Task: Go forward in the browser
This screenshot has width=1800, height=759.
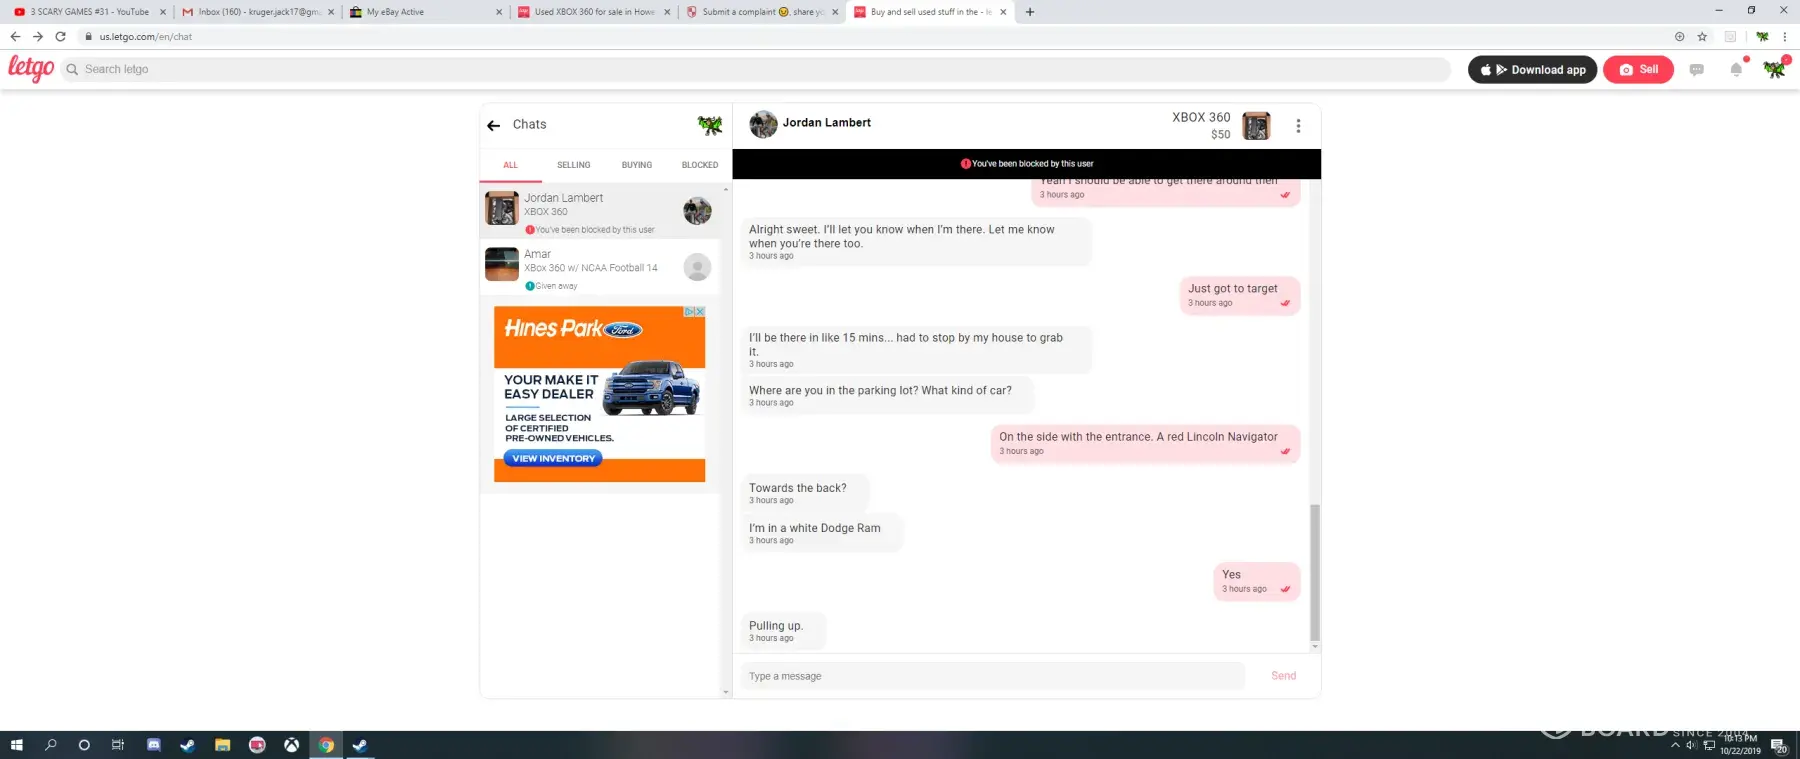Action: (x=38, y=37)
